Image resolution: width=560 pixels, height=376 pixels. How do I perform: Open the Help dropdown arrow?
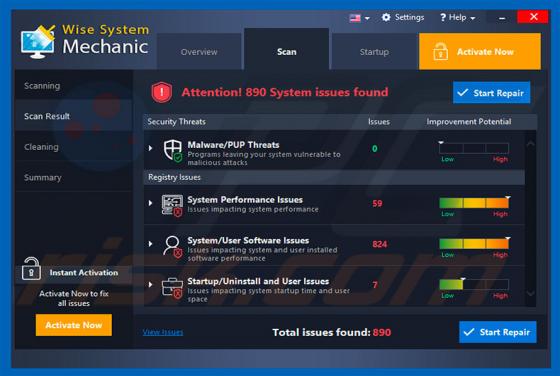[472, 18]
